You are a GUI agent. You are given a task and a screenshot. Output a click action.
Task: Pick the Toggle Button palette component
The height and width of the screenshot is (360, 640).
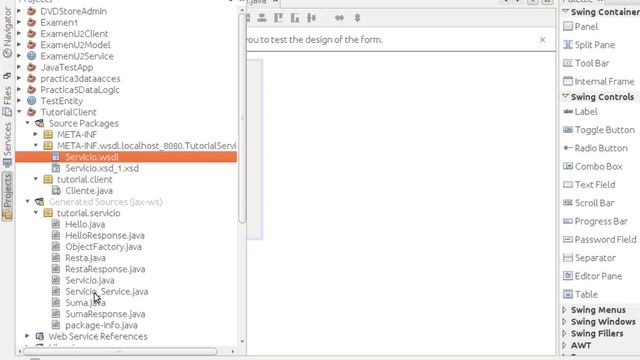598,130
